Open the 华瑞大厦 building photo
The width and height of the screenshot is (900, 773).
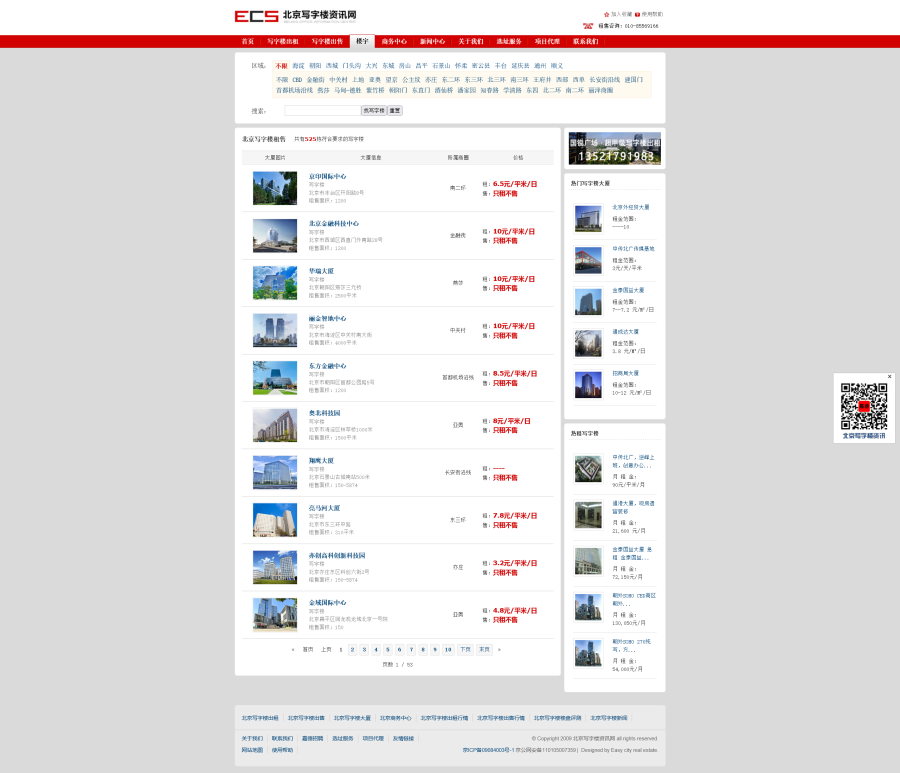pos(274,283)
